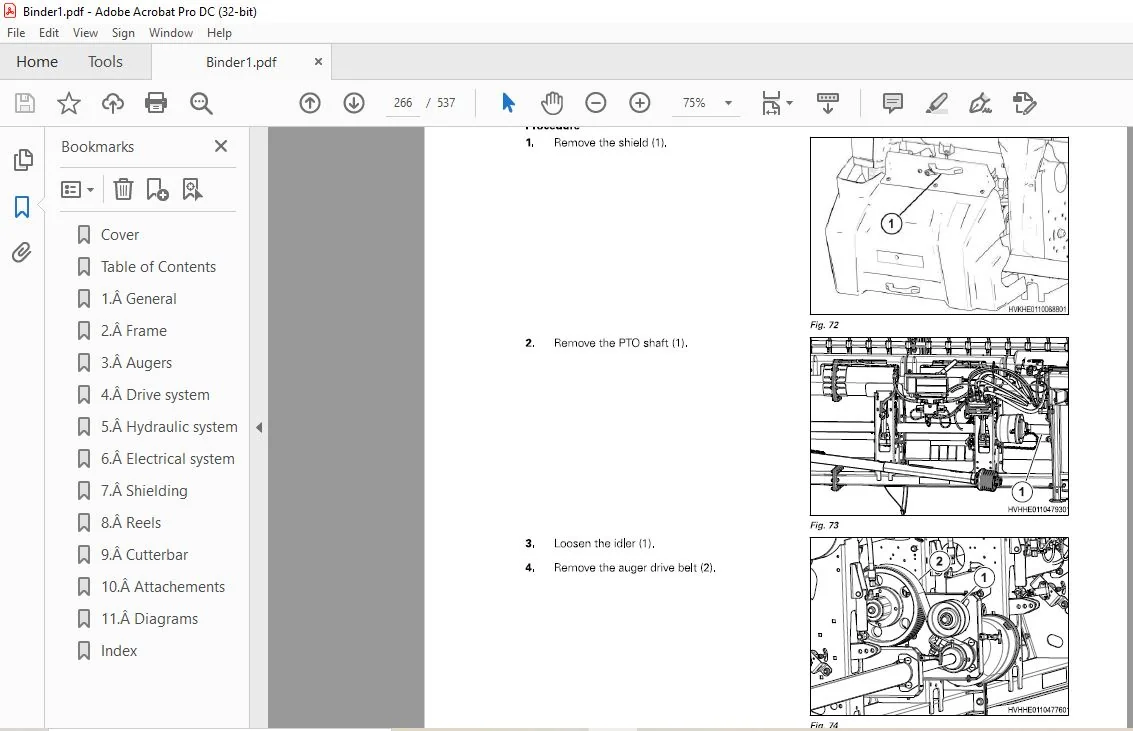The height and width of the screenshot is (731, 1133).
Task: Bookmark this file with the star icon
Action: (69, 103)
